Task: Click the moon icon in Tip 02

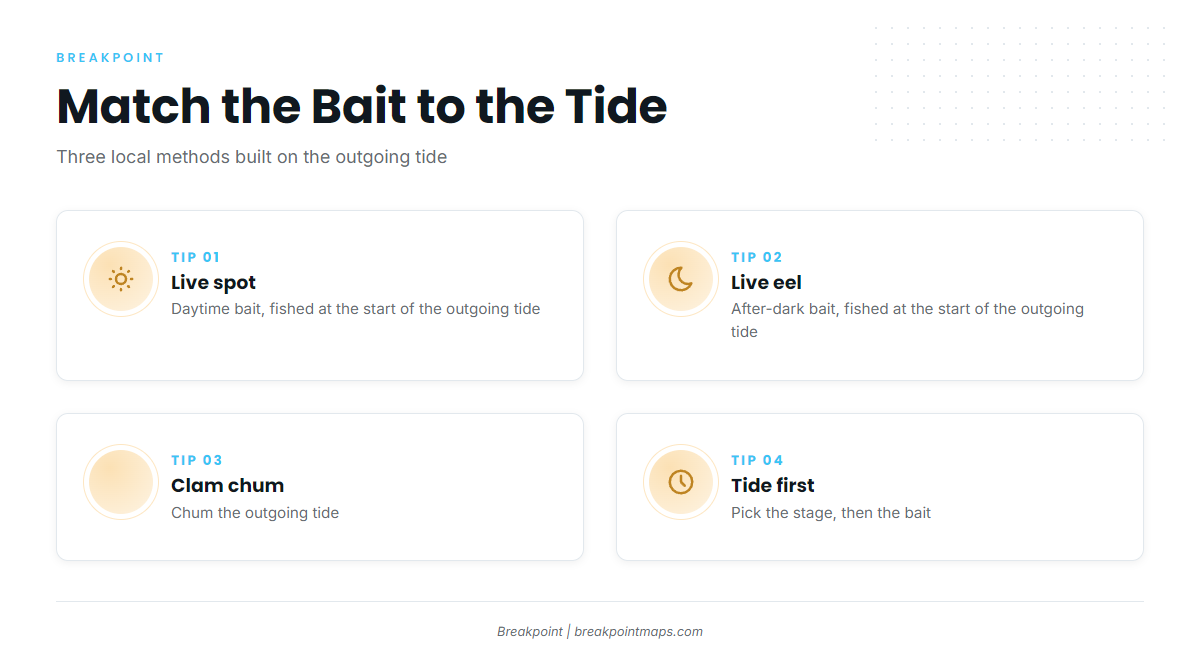Action: (681, 279)
